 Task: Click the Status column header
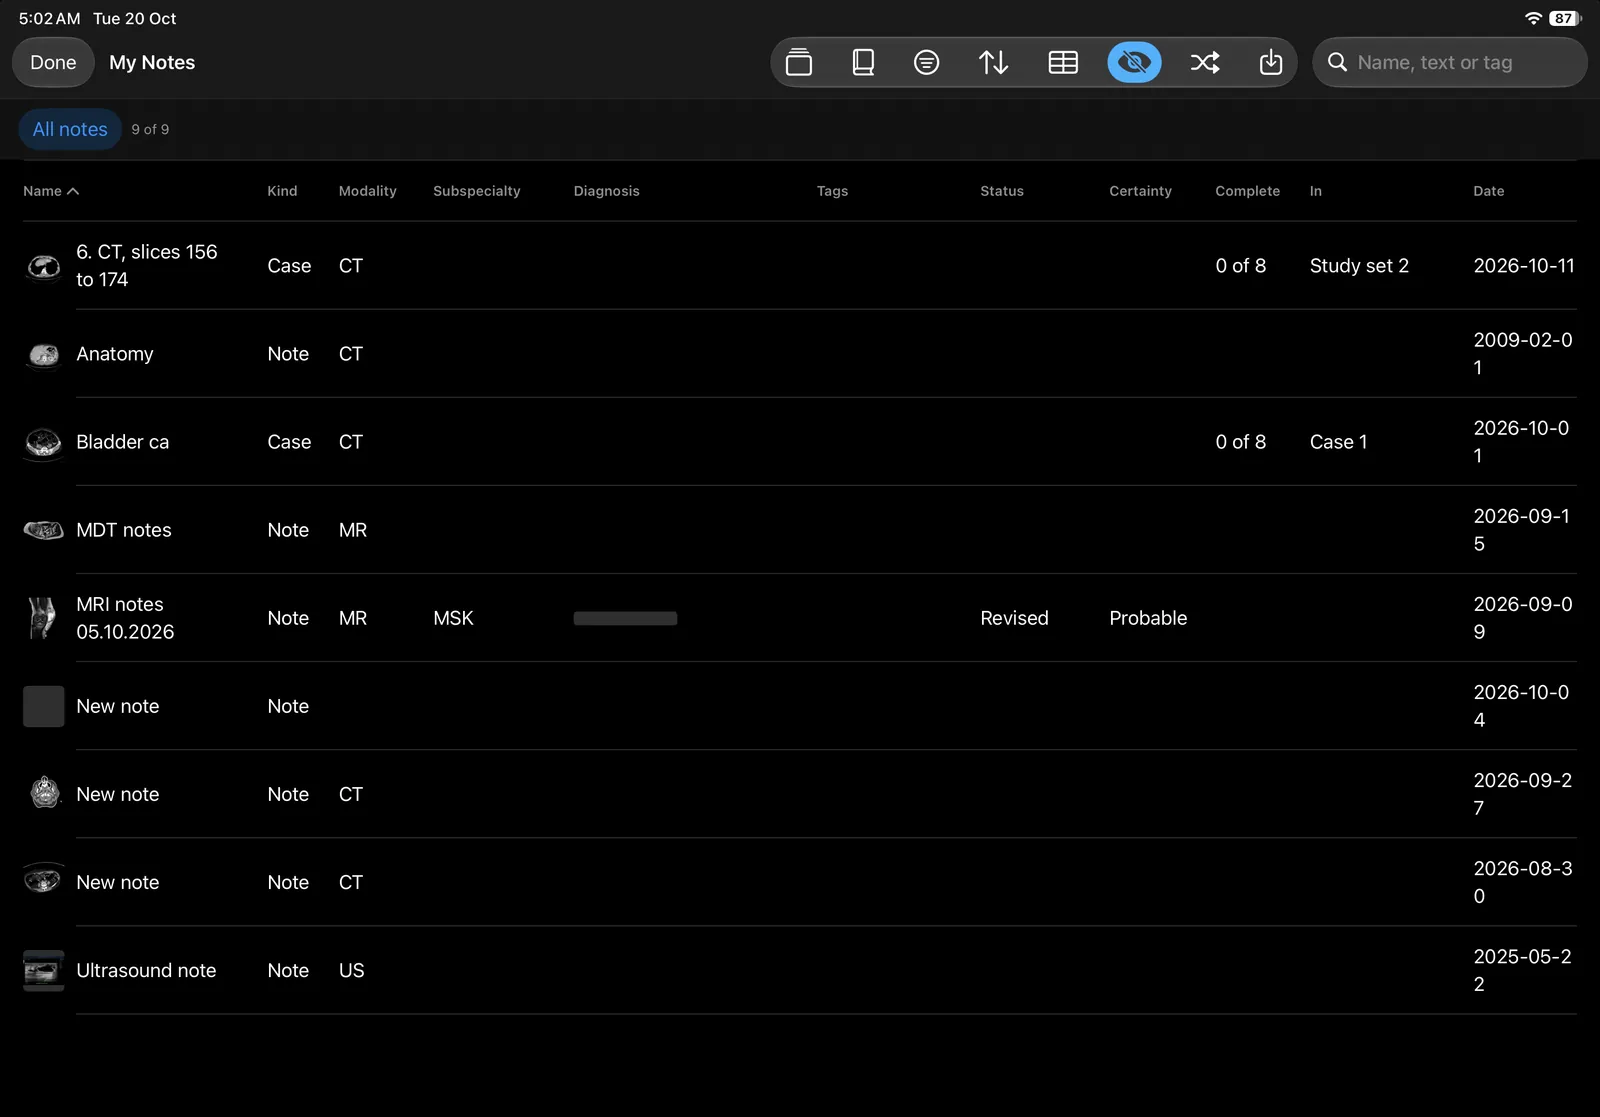1002,191
